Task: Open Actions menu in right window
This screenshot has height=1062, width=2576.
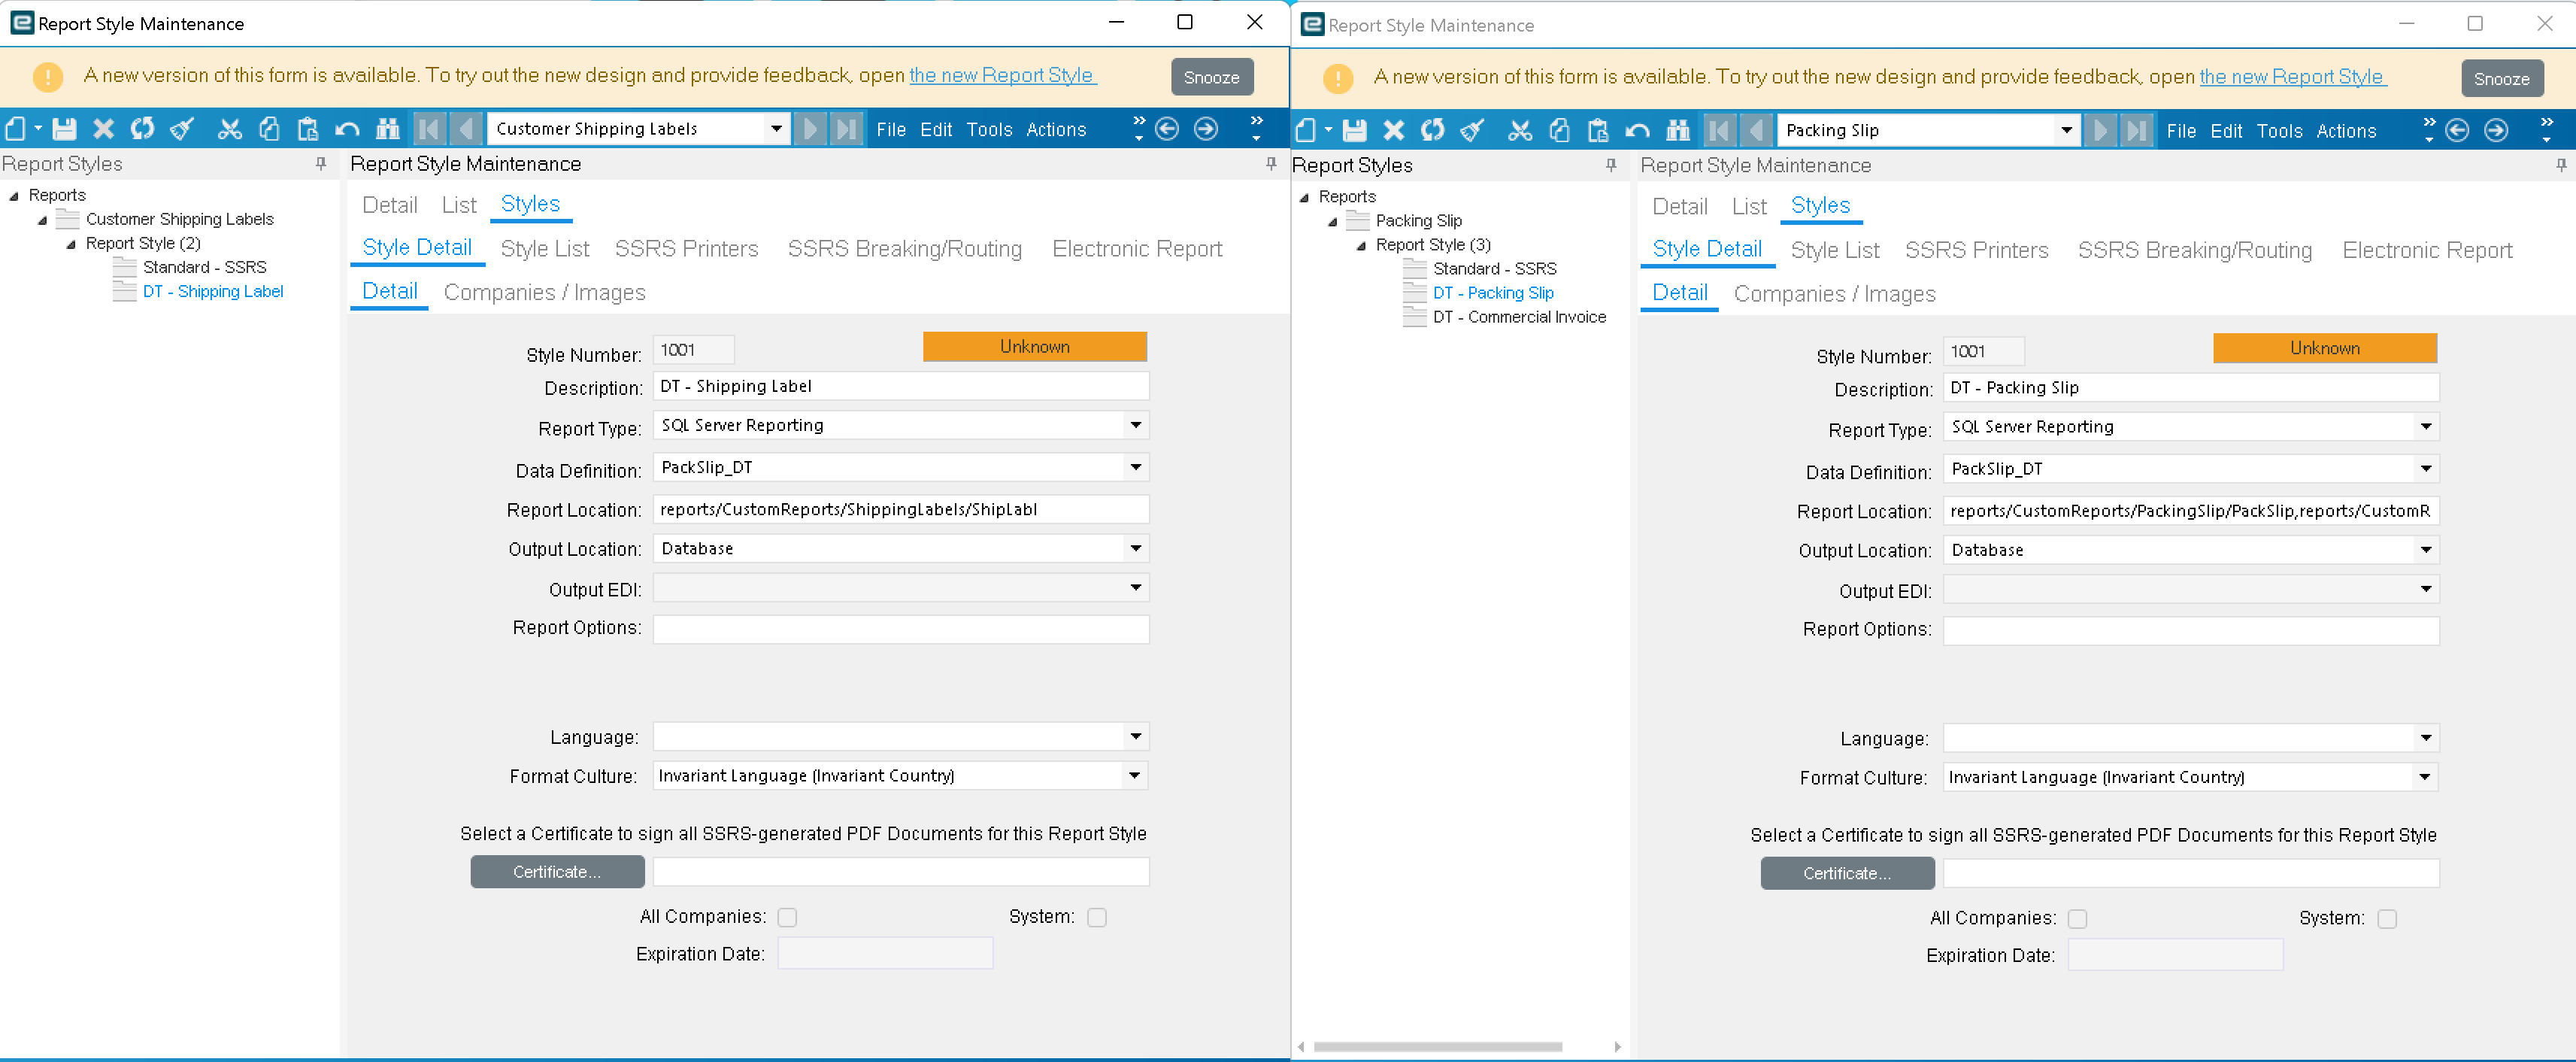Action: click(2345, 131)
